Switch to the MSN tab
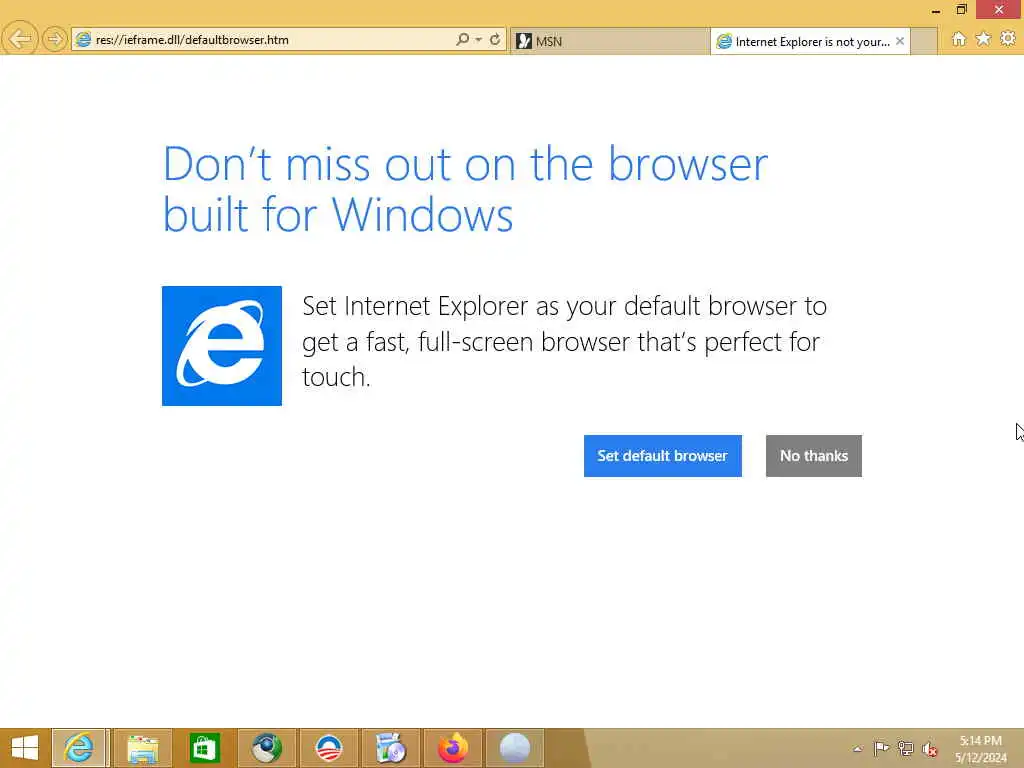 point(610,41)
